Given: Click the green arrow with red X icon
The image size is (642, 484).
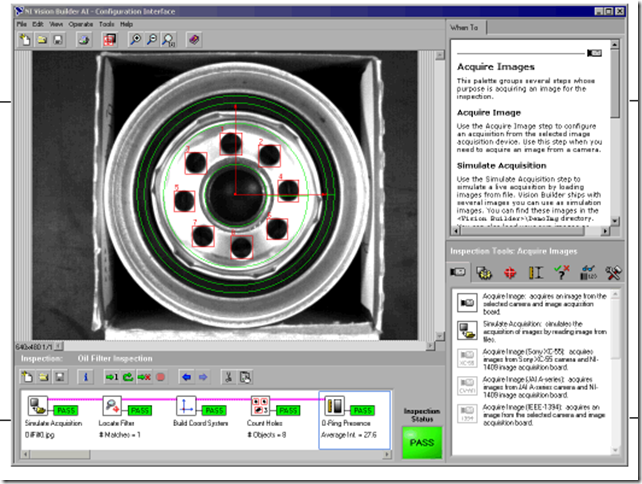Looking at the screenshot, I should 144,377.
